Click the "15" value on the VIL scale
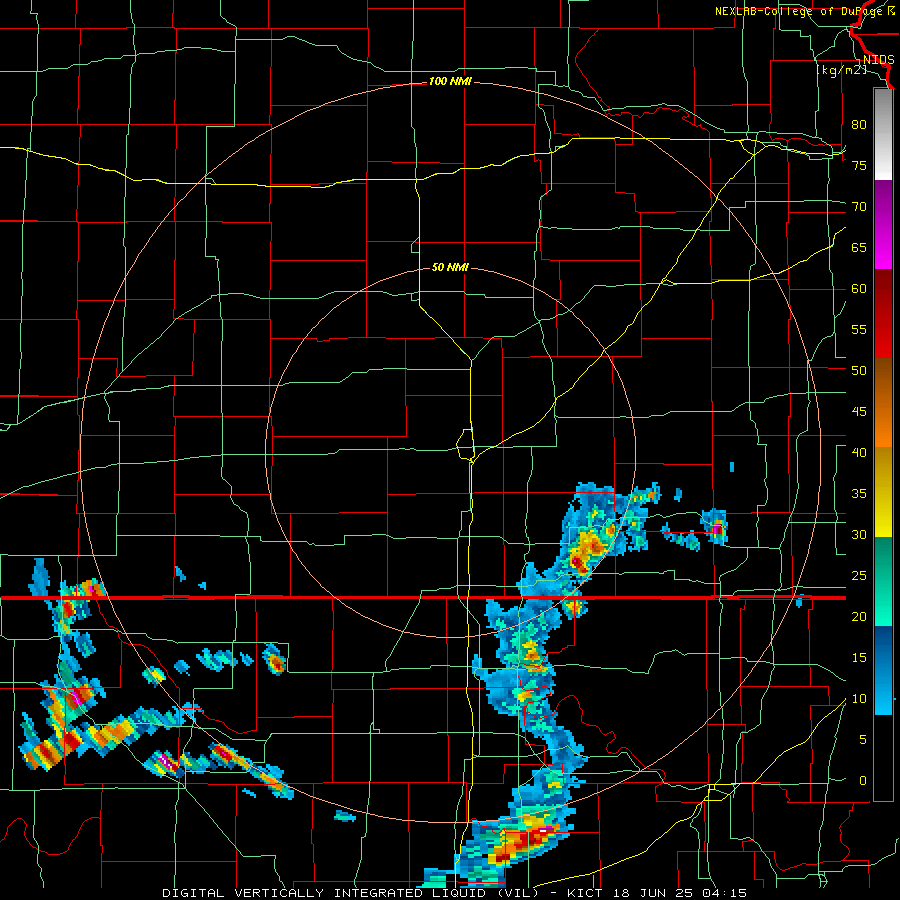900x900 pixels. 859,658
